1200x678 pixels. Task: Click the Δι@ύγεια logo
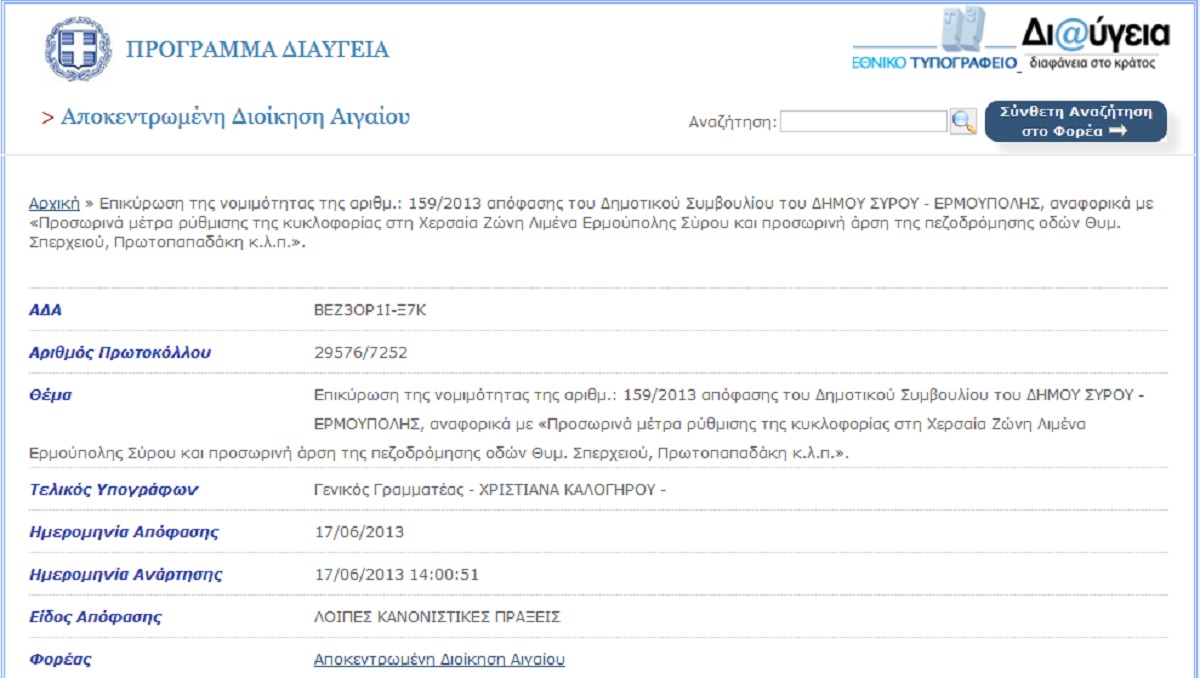pyautogui.click(x=1094, y=35)
